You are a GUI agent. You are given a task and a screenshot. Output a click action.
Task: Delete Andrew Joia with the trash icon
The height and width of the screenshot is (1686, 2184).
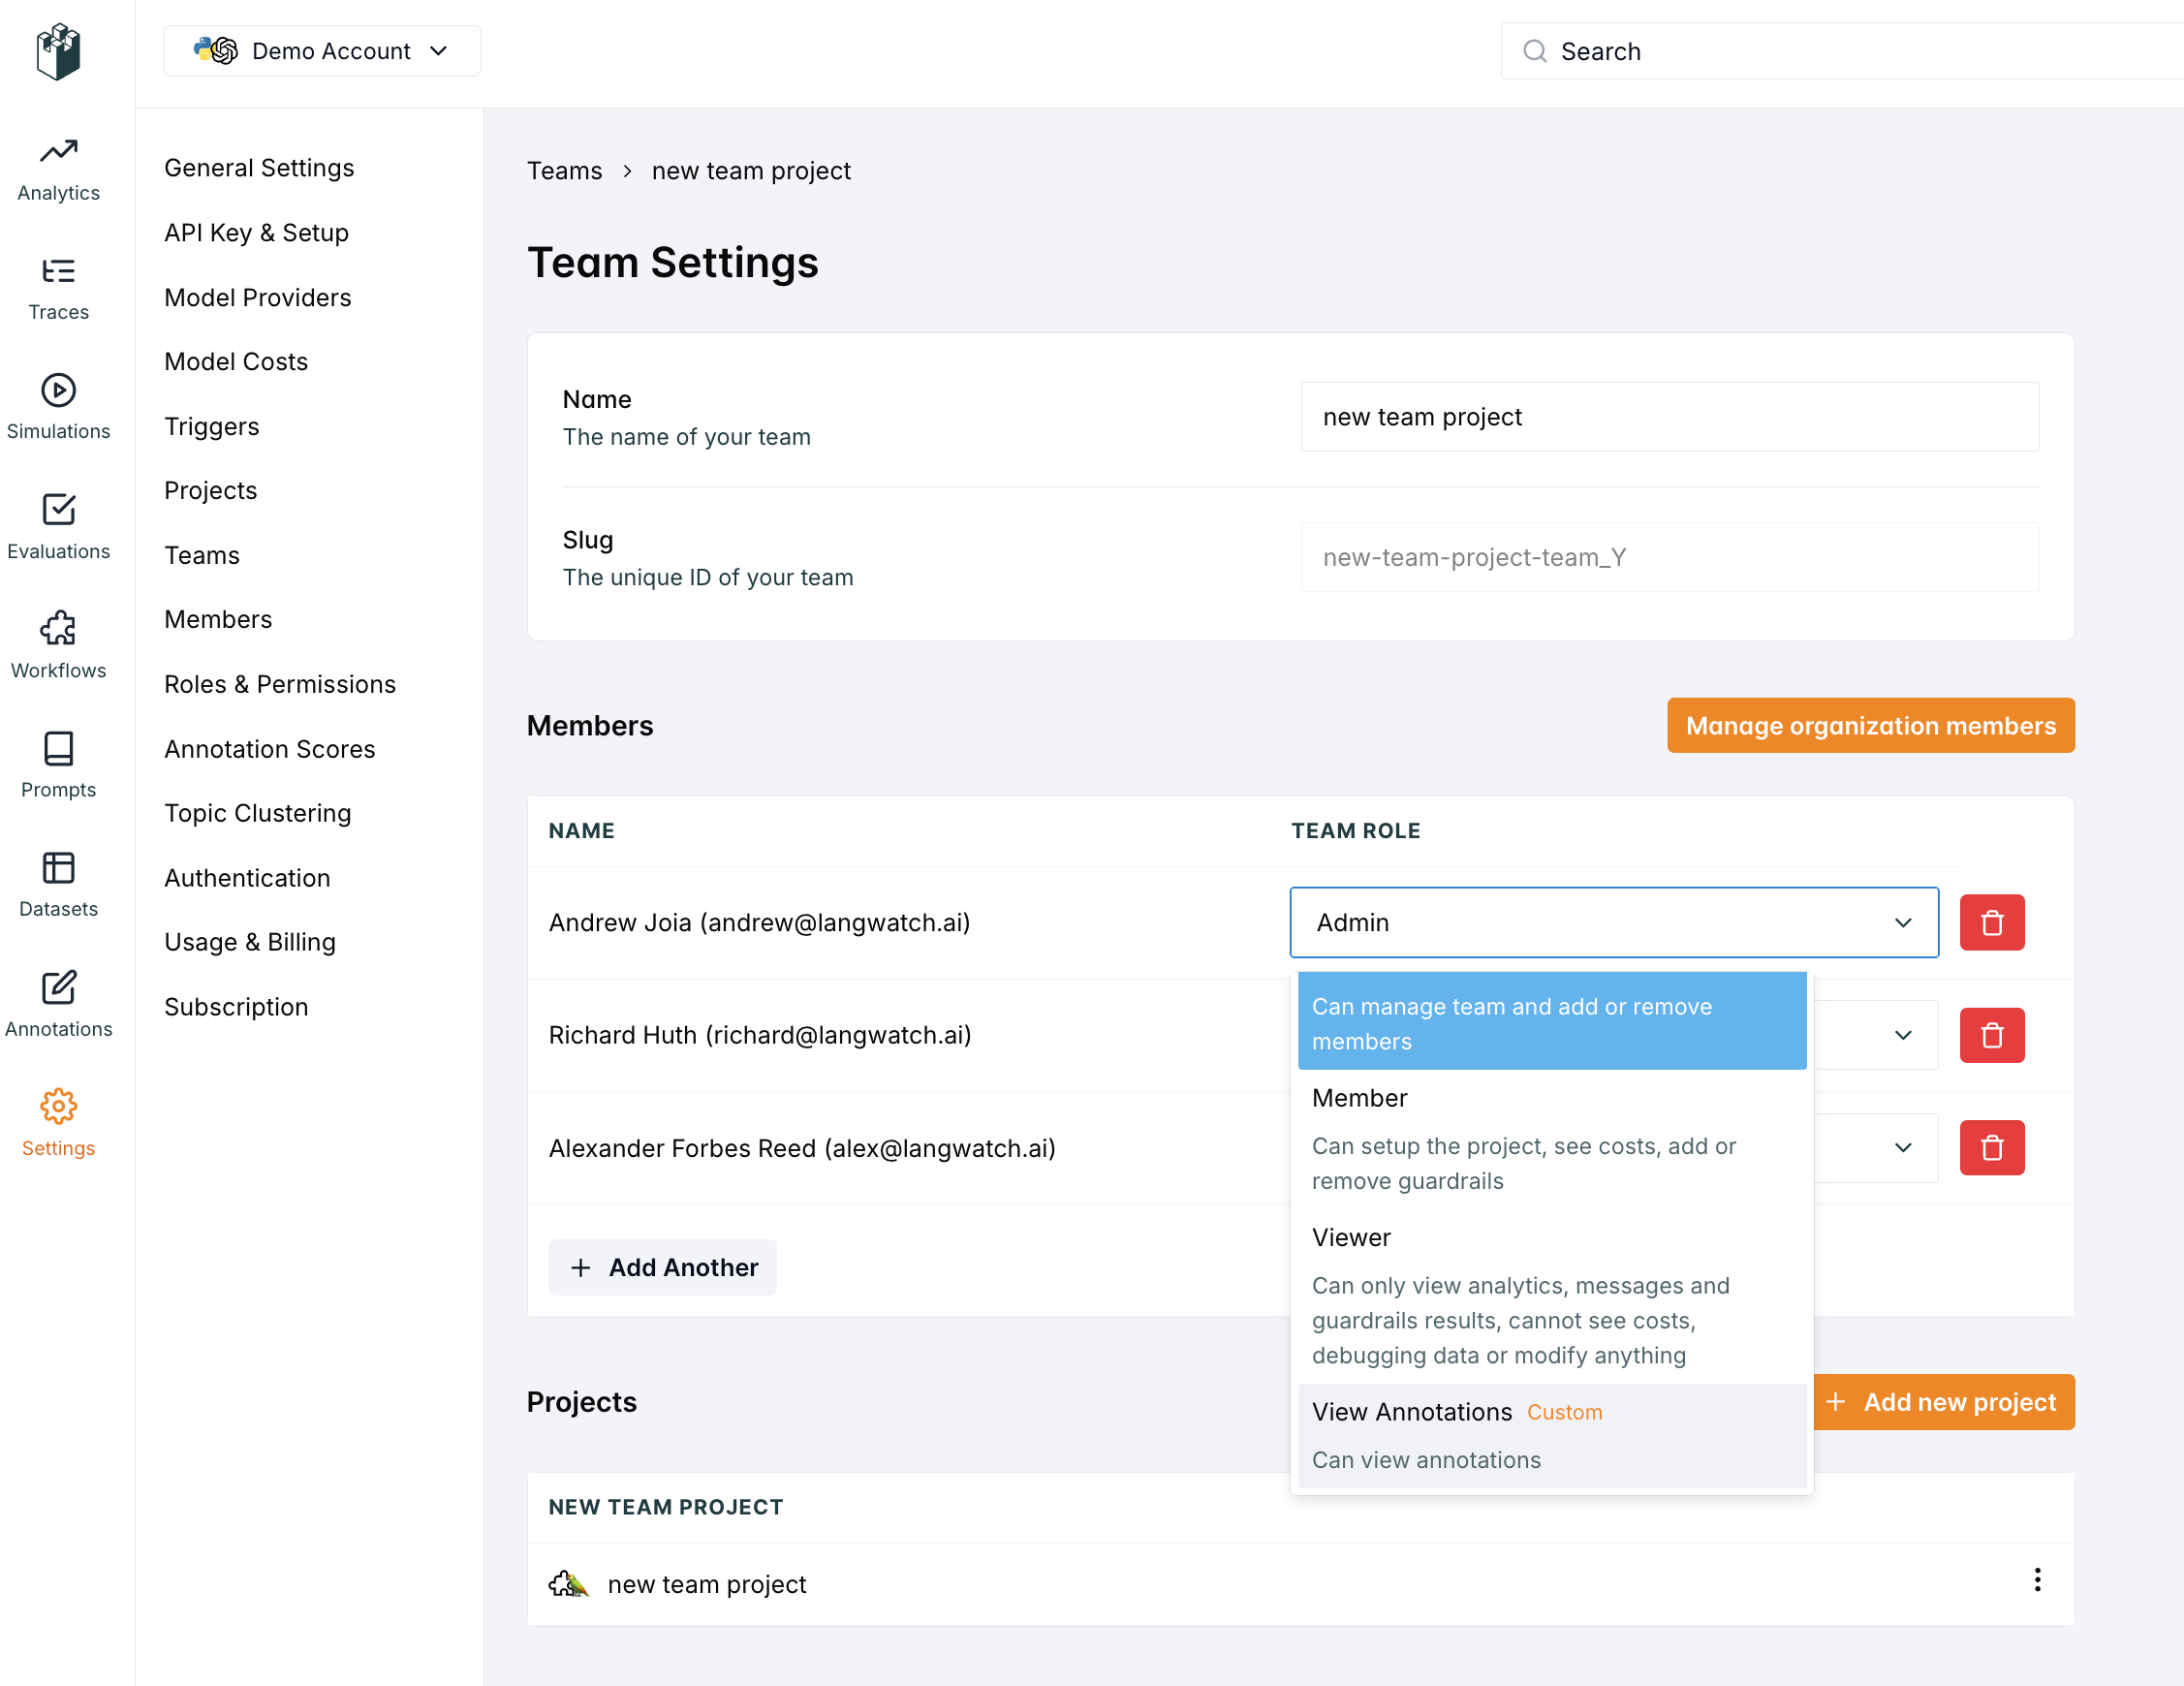pyautogui.click(x=1991, y=922)
